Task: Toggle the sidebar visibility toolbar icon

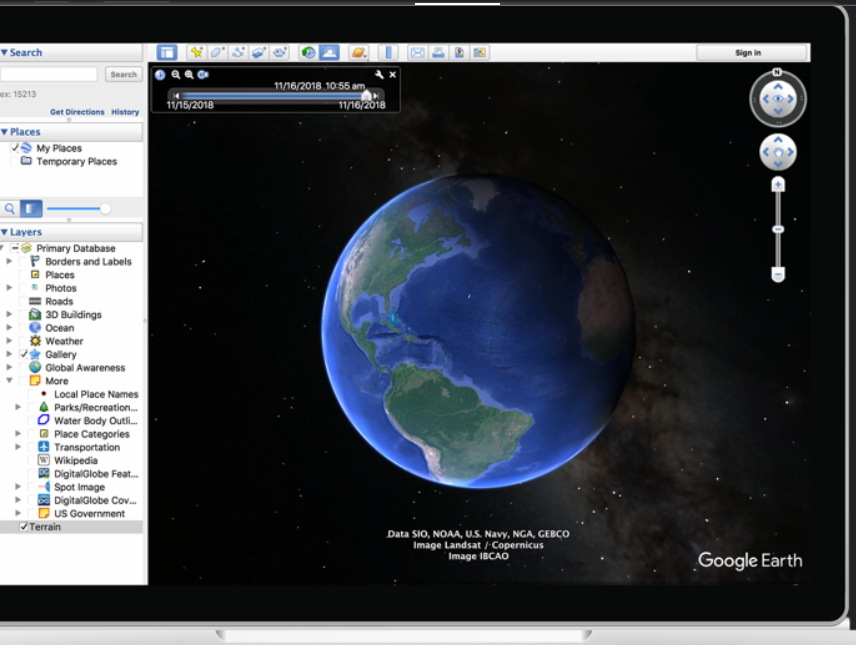Action: (x=167, y=53)
